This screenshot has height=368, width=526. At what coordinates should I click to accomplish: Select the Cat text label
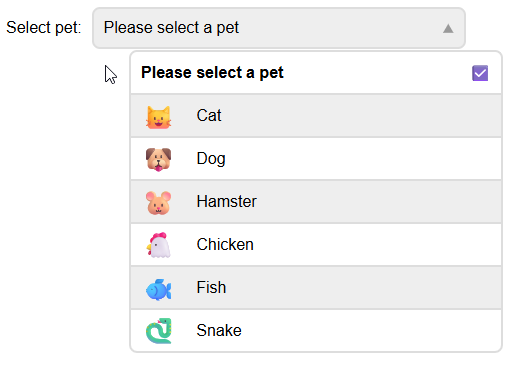pos(209,115)
